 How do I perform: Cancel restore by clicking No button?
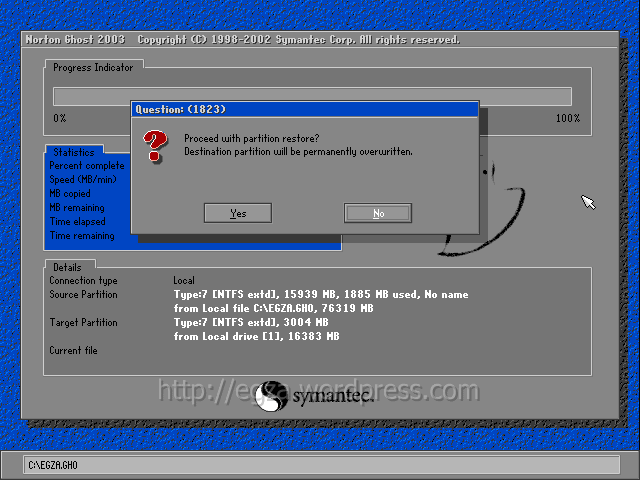coord(378,213)
